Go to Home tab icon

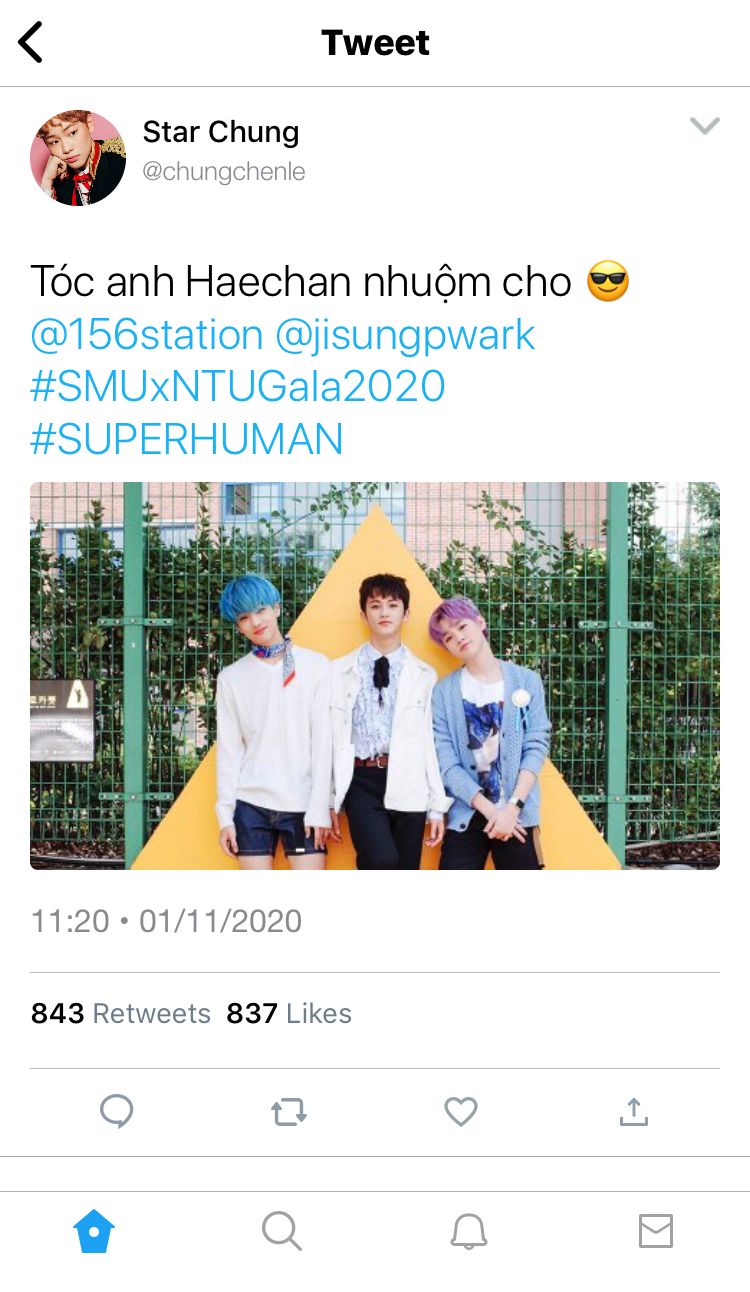click(x=94, y=1231)
